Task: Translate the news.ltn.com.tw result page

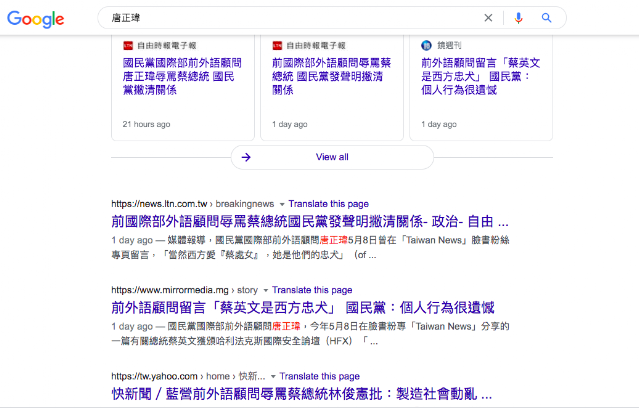Action: [x=328, y=204]
